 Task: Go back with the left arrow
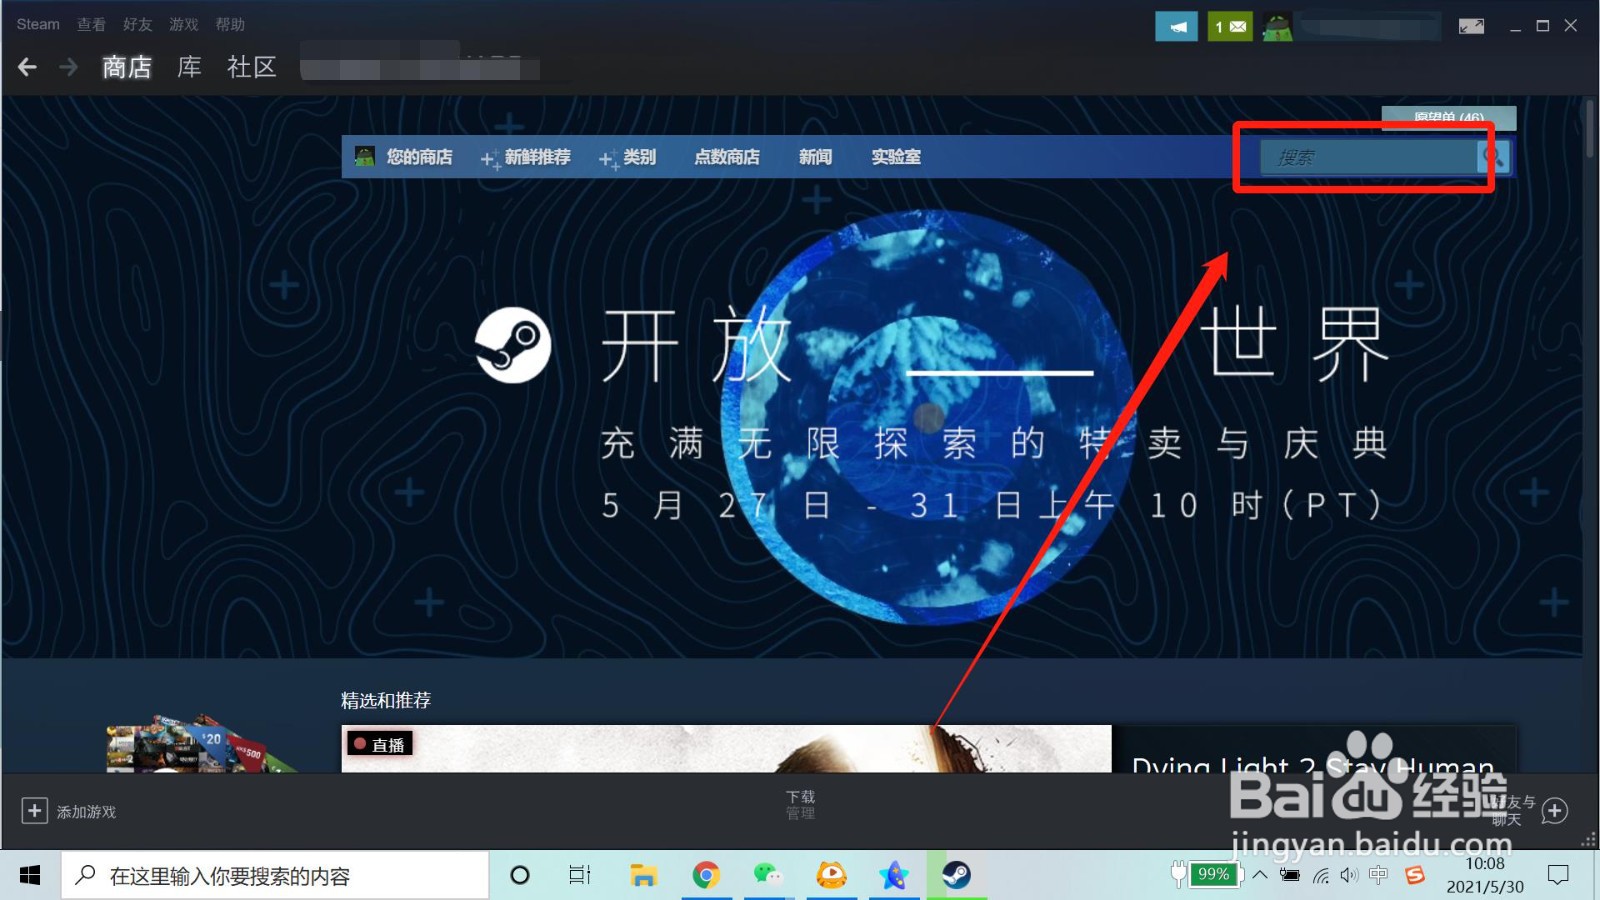pyautogui.click(x=28, y=67)
